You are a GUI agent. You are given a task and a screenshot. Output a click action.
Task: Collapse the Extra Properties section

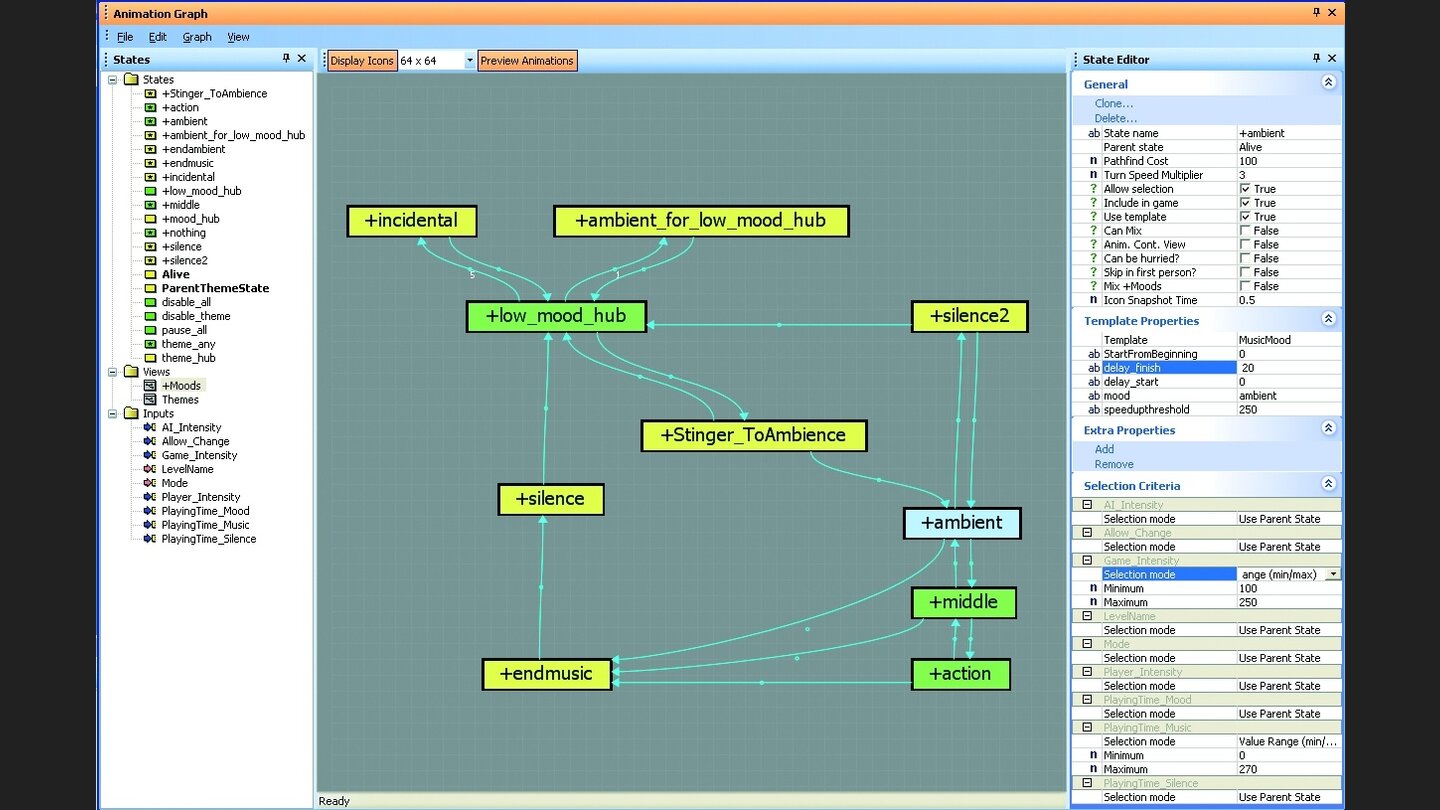tap(1328, 428)
